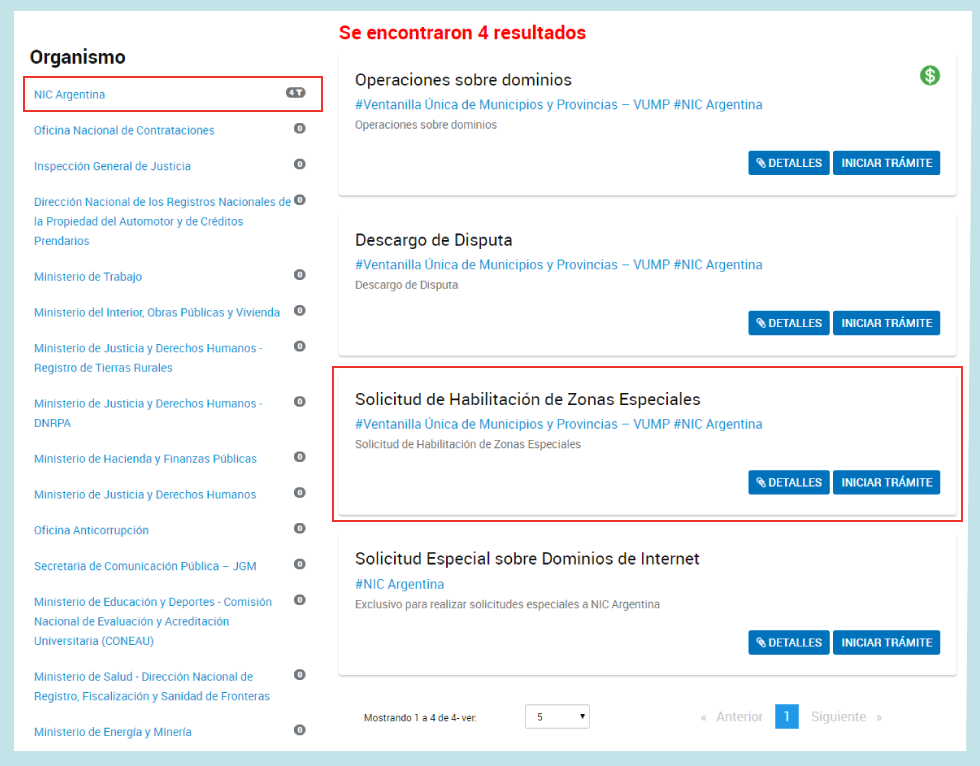Click the Ventanilla Única tag under Operaciones sobre dominios
The height and width of the screenshot is (766, 980).
512,105
